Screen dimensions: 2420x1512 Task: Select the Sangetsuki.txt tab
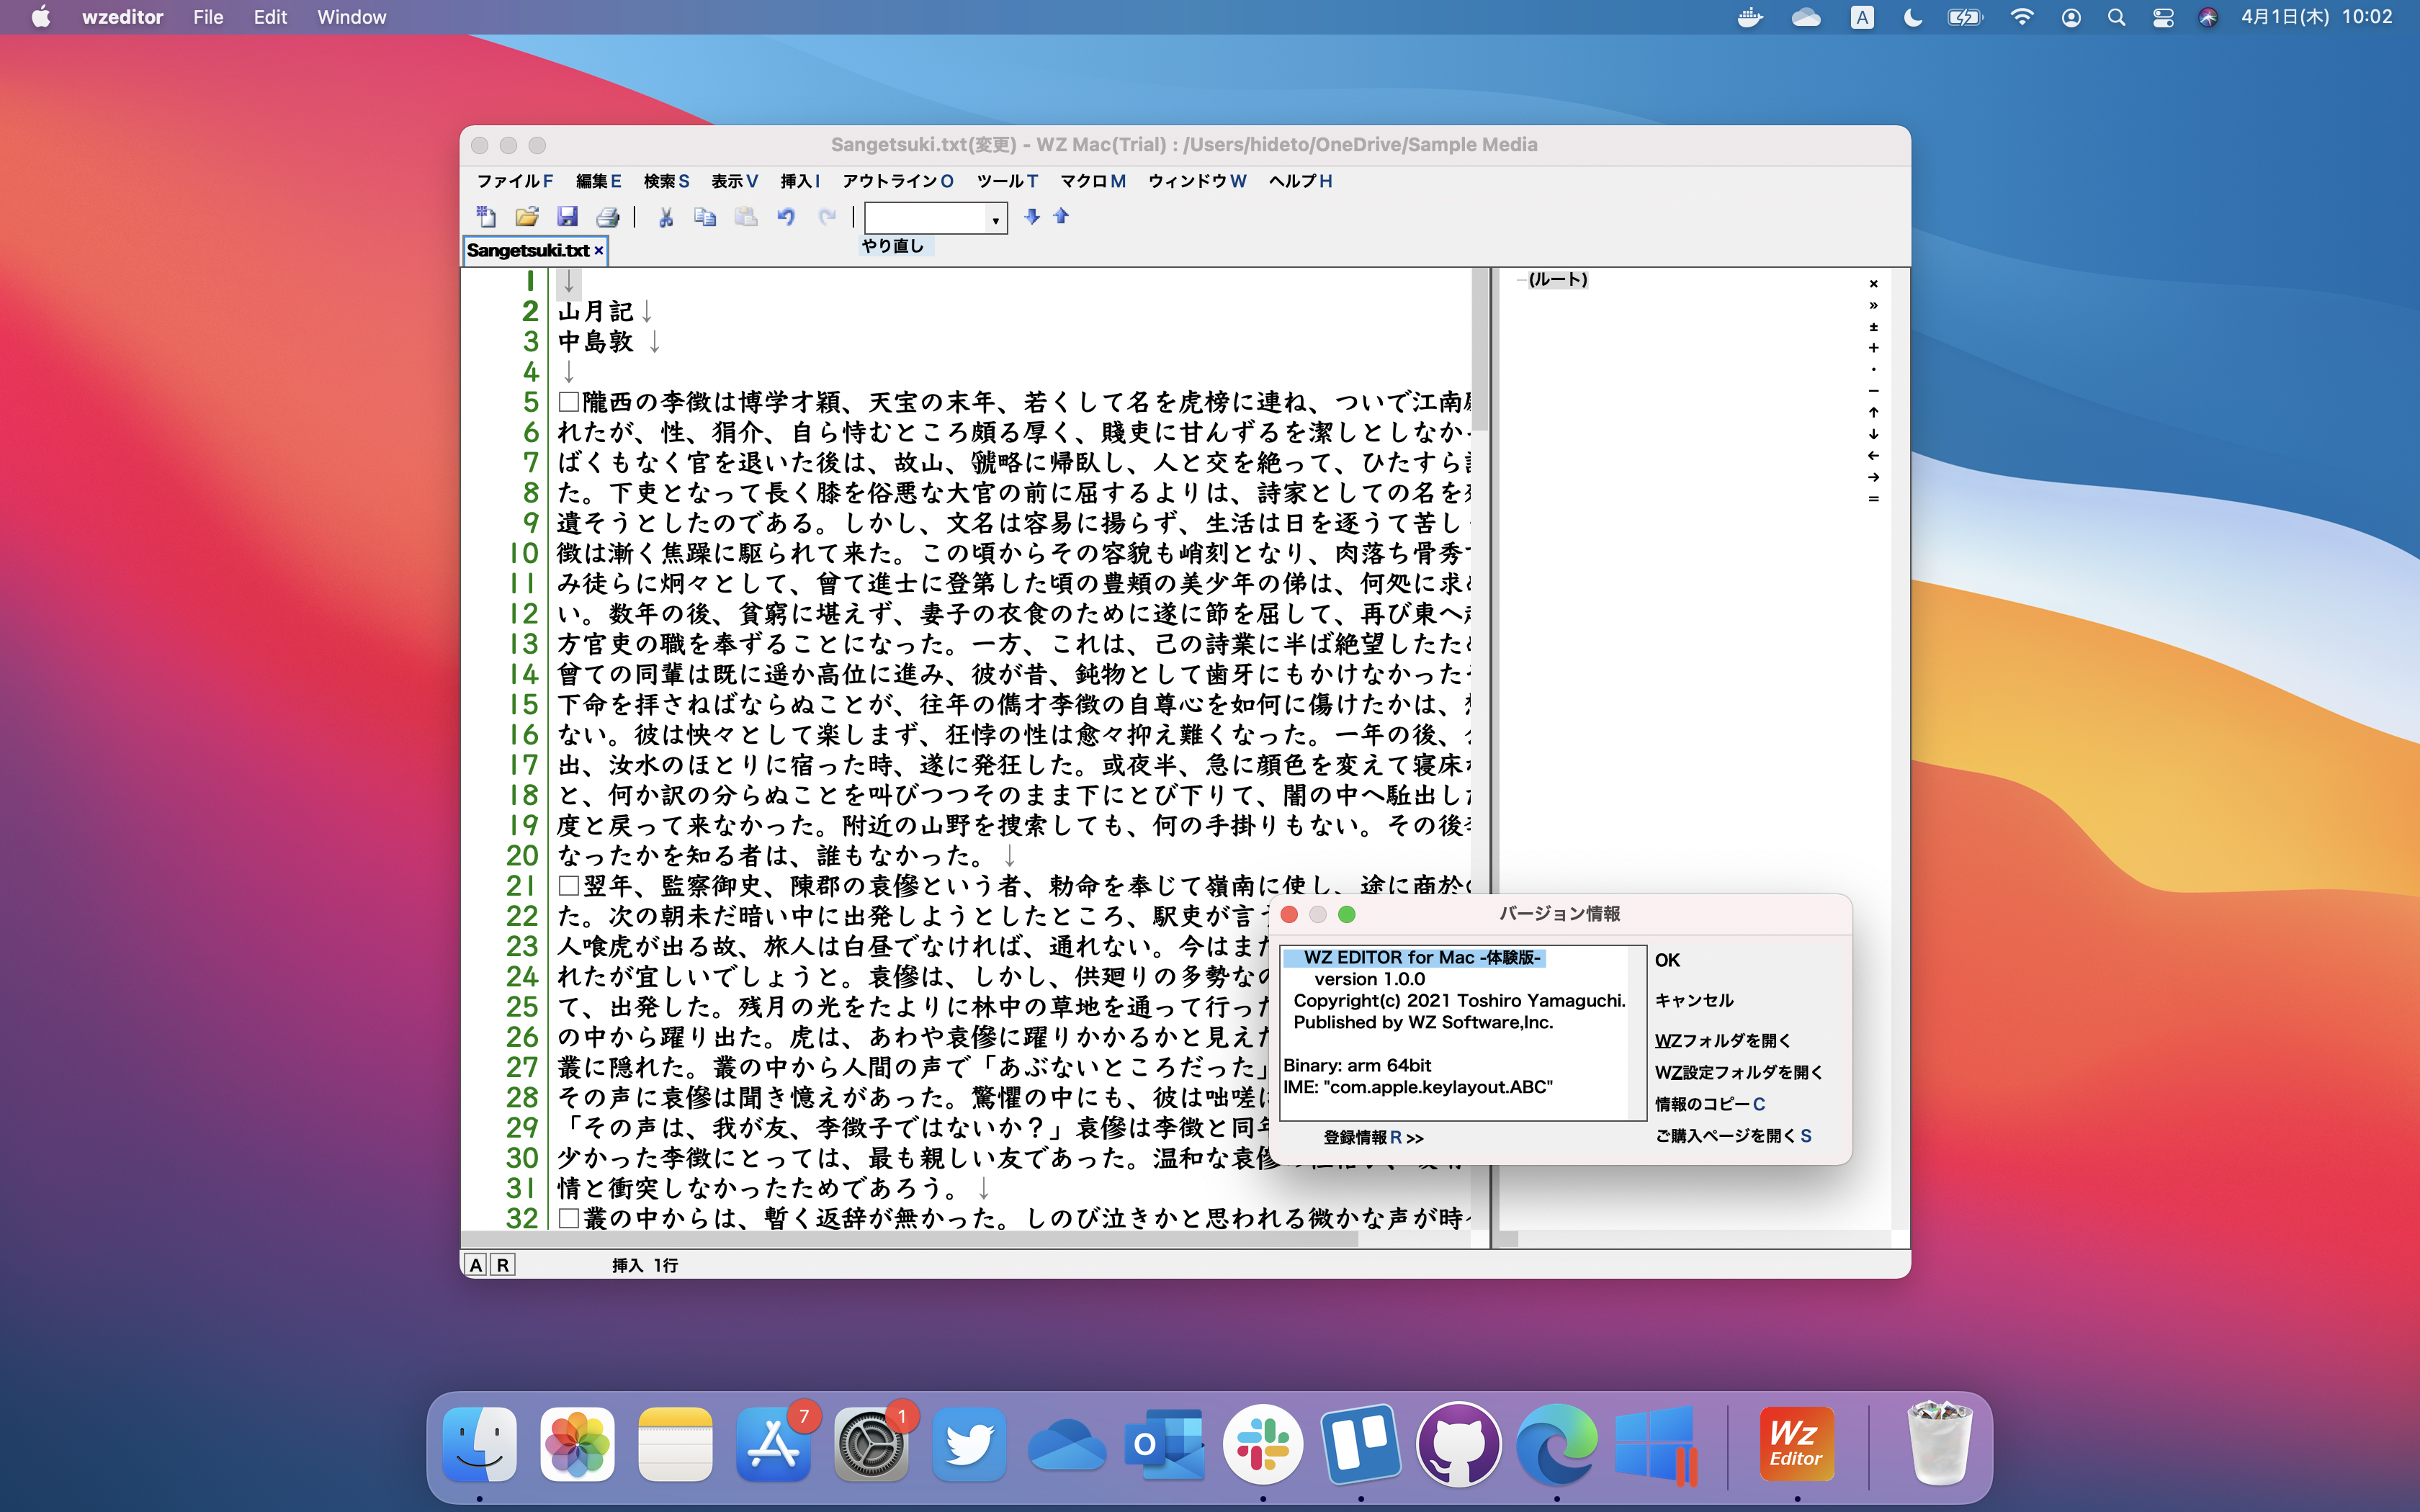coord(529,250)
